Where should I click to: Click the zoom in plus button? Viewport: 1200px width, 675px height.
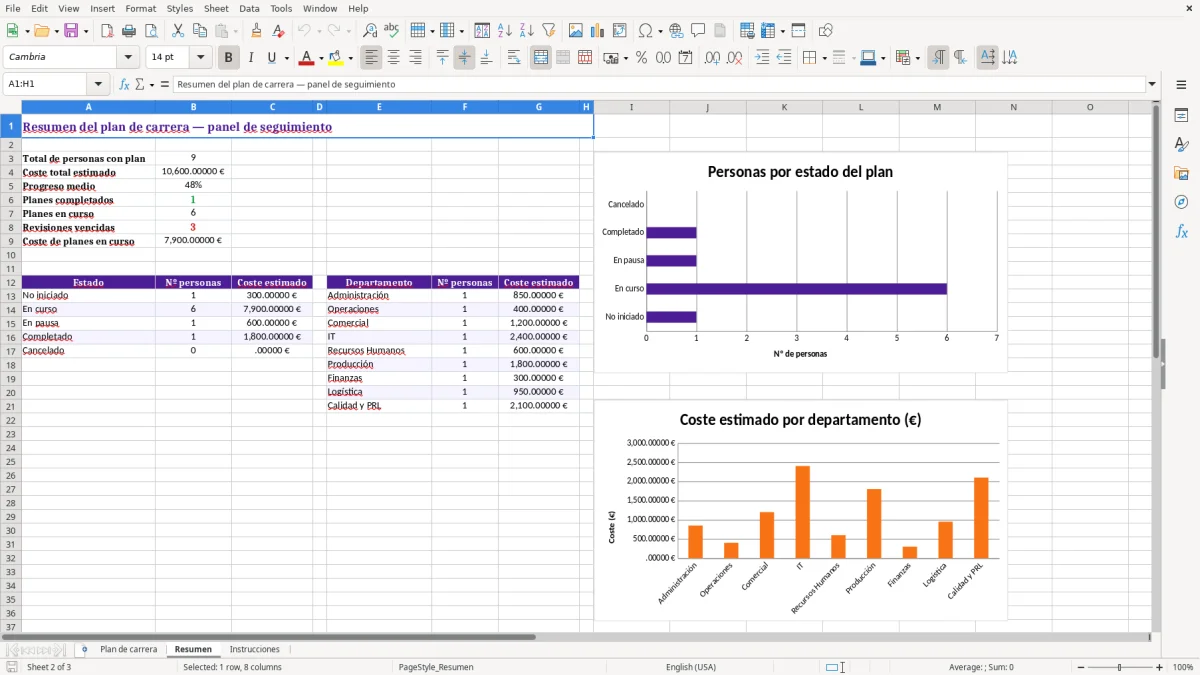click(x=1159, y=667)
